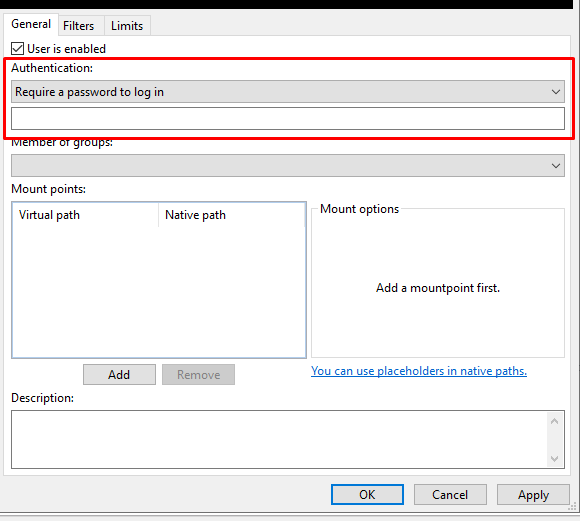This screenshot has height=521, width=580.
Task: Click the password input field
Action: coord(288,118)
